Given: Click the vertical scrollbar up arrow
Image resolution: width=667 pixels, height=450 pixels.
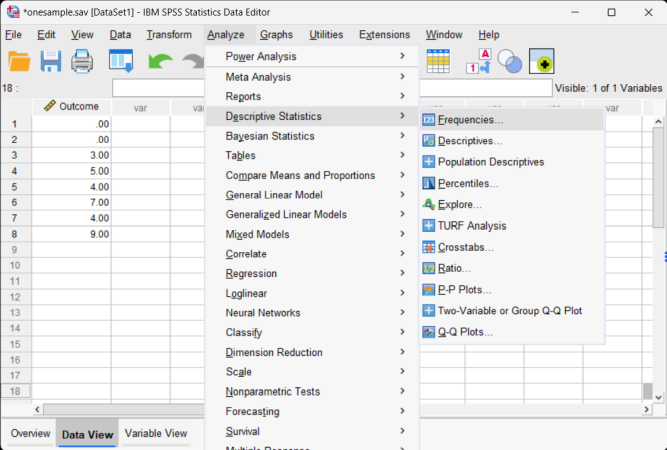Looking at the screenshot, I should tap(658, 122).
